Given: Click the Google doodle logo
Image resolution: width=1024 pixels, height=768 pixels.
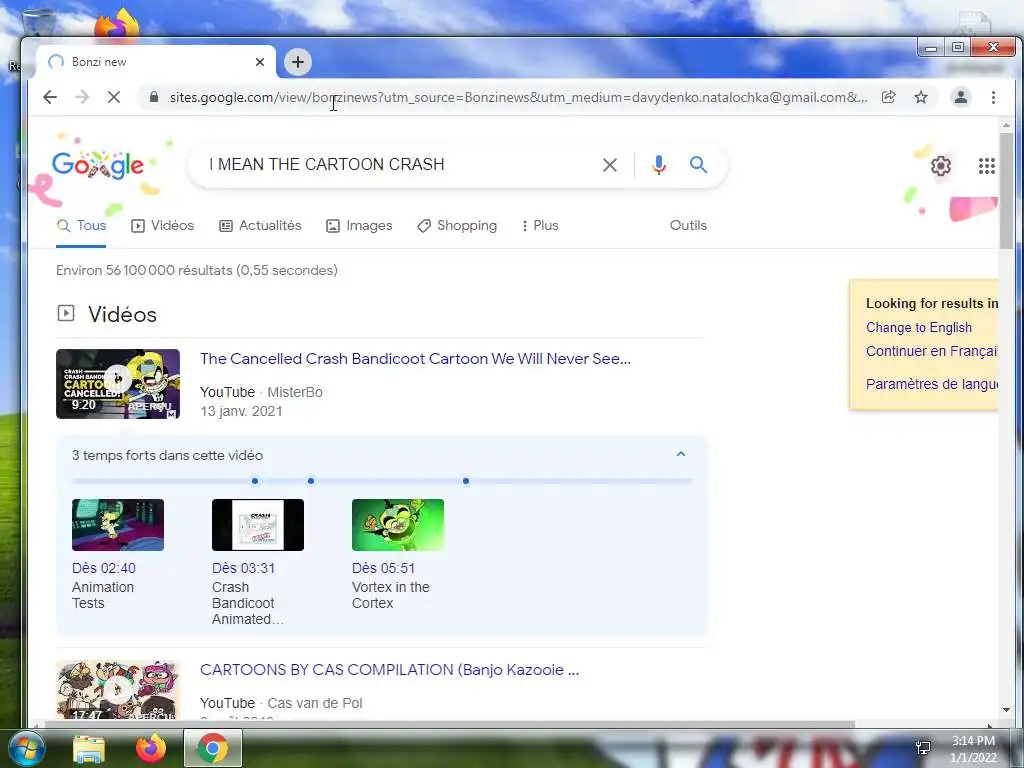Looking at the screenshot, I should [x=98, y=165].
